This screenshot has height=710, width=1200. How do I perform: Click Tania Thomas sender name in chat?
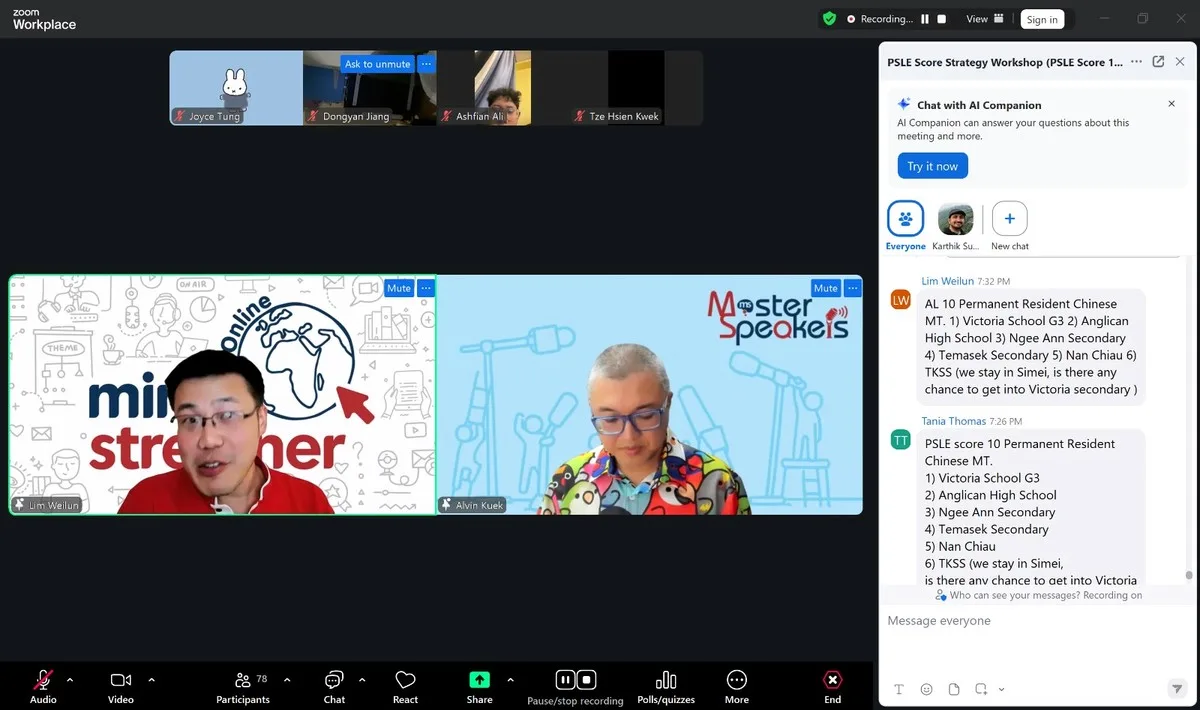pos(954,421)
